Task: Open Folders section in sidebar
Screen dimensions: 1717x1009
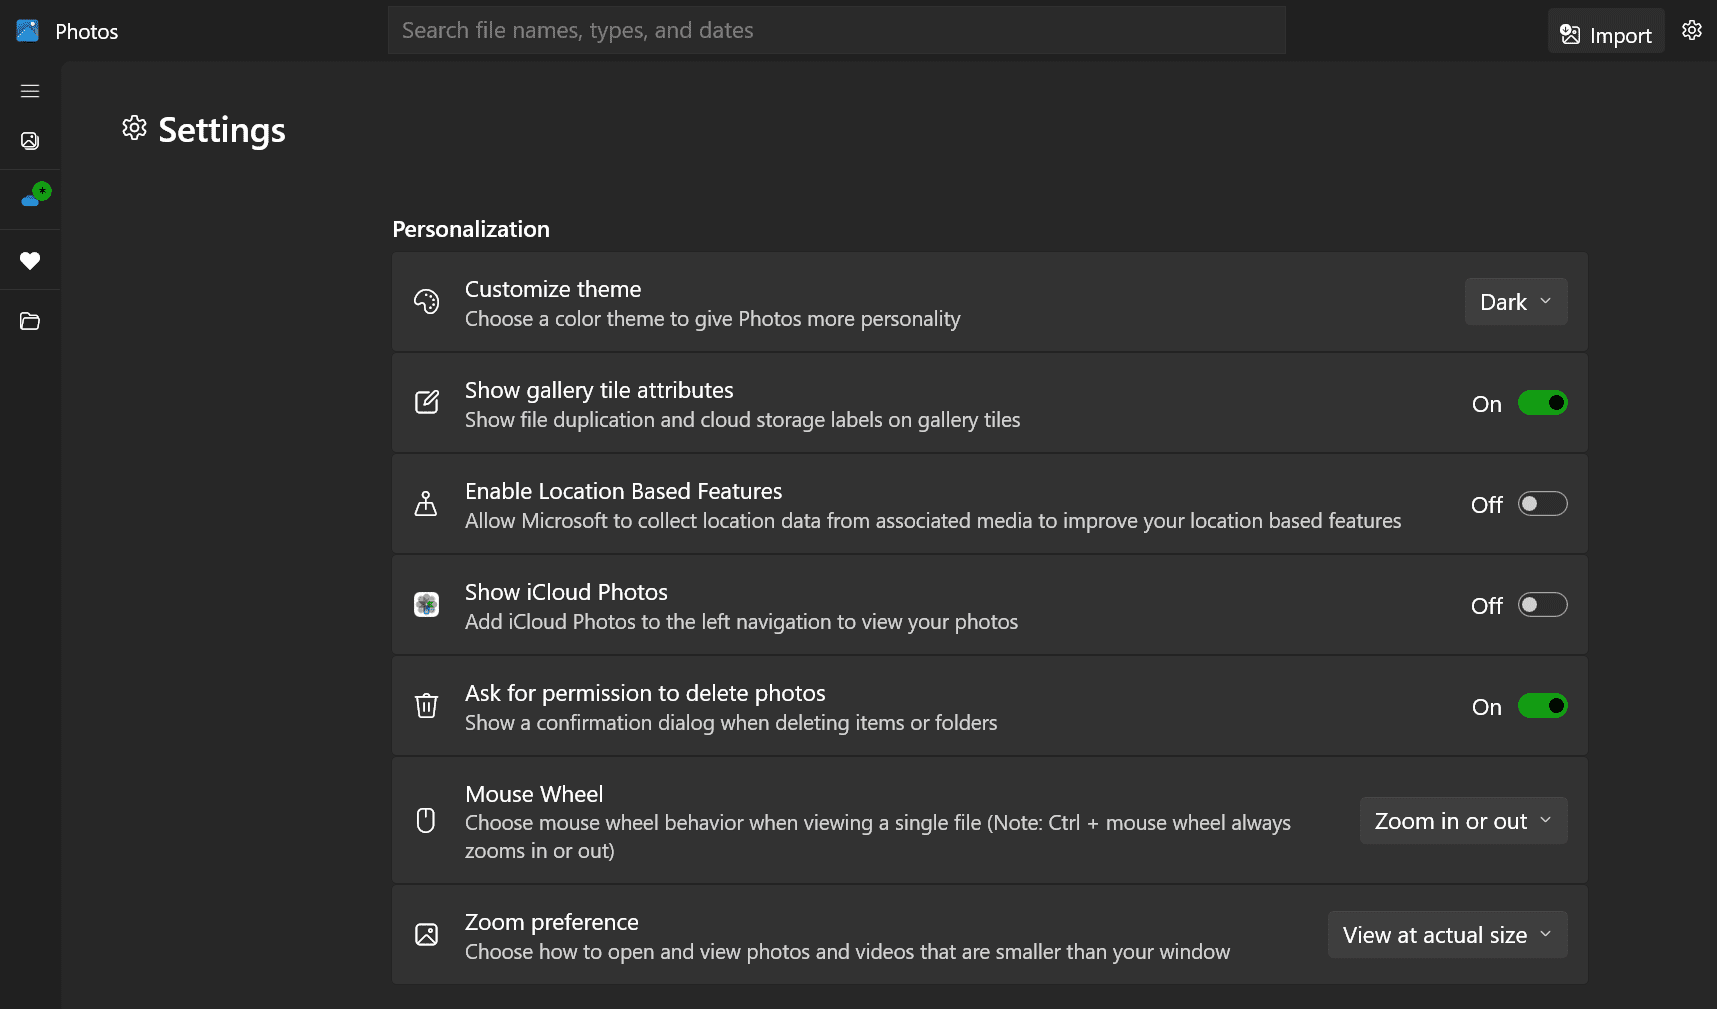Action: [30, 321]
